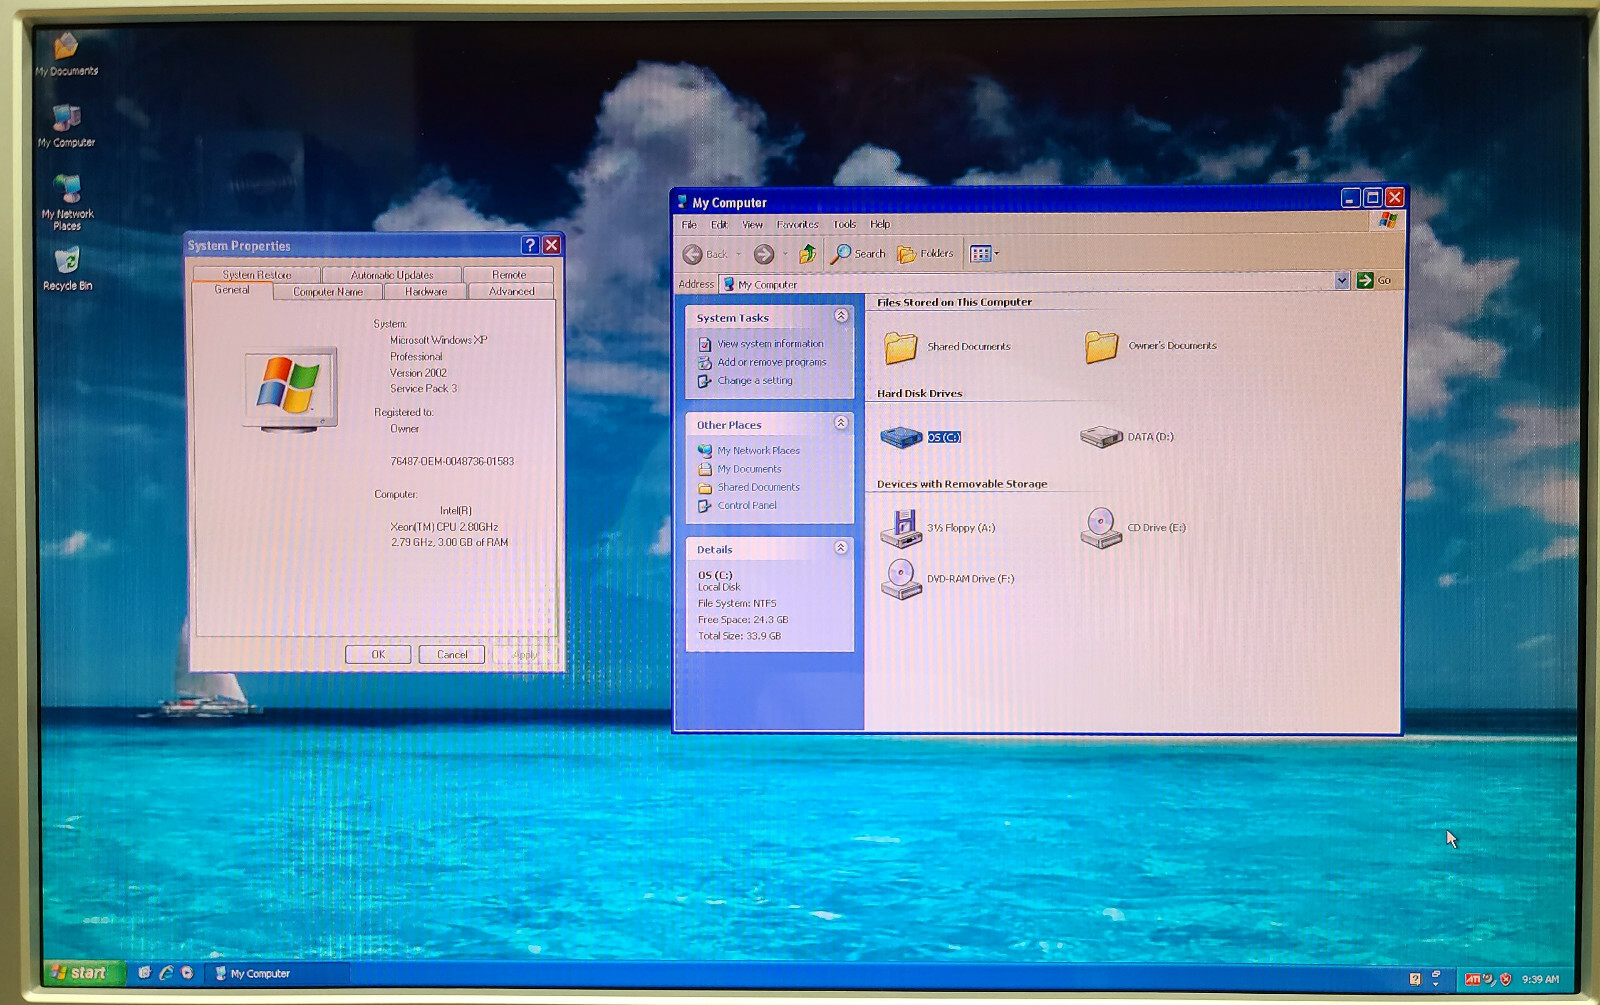Collapse the Details panel
1600x1005 pixels.
click(x=842, y=548)
